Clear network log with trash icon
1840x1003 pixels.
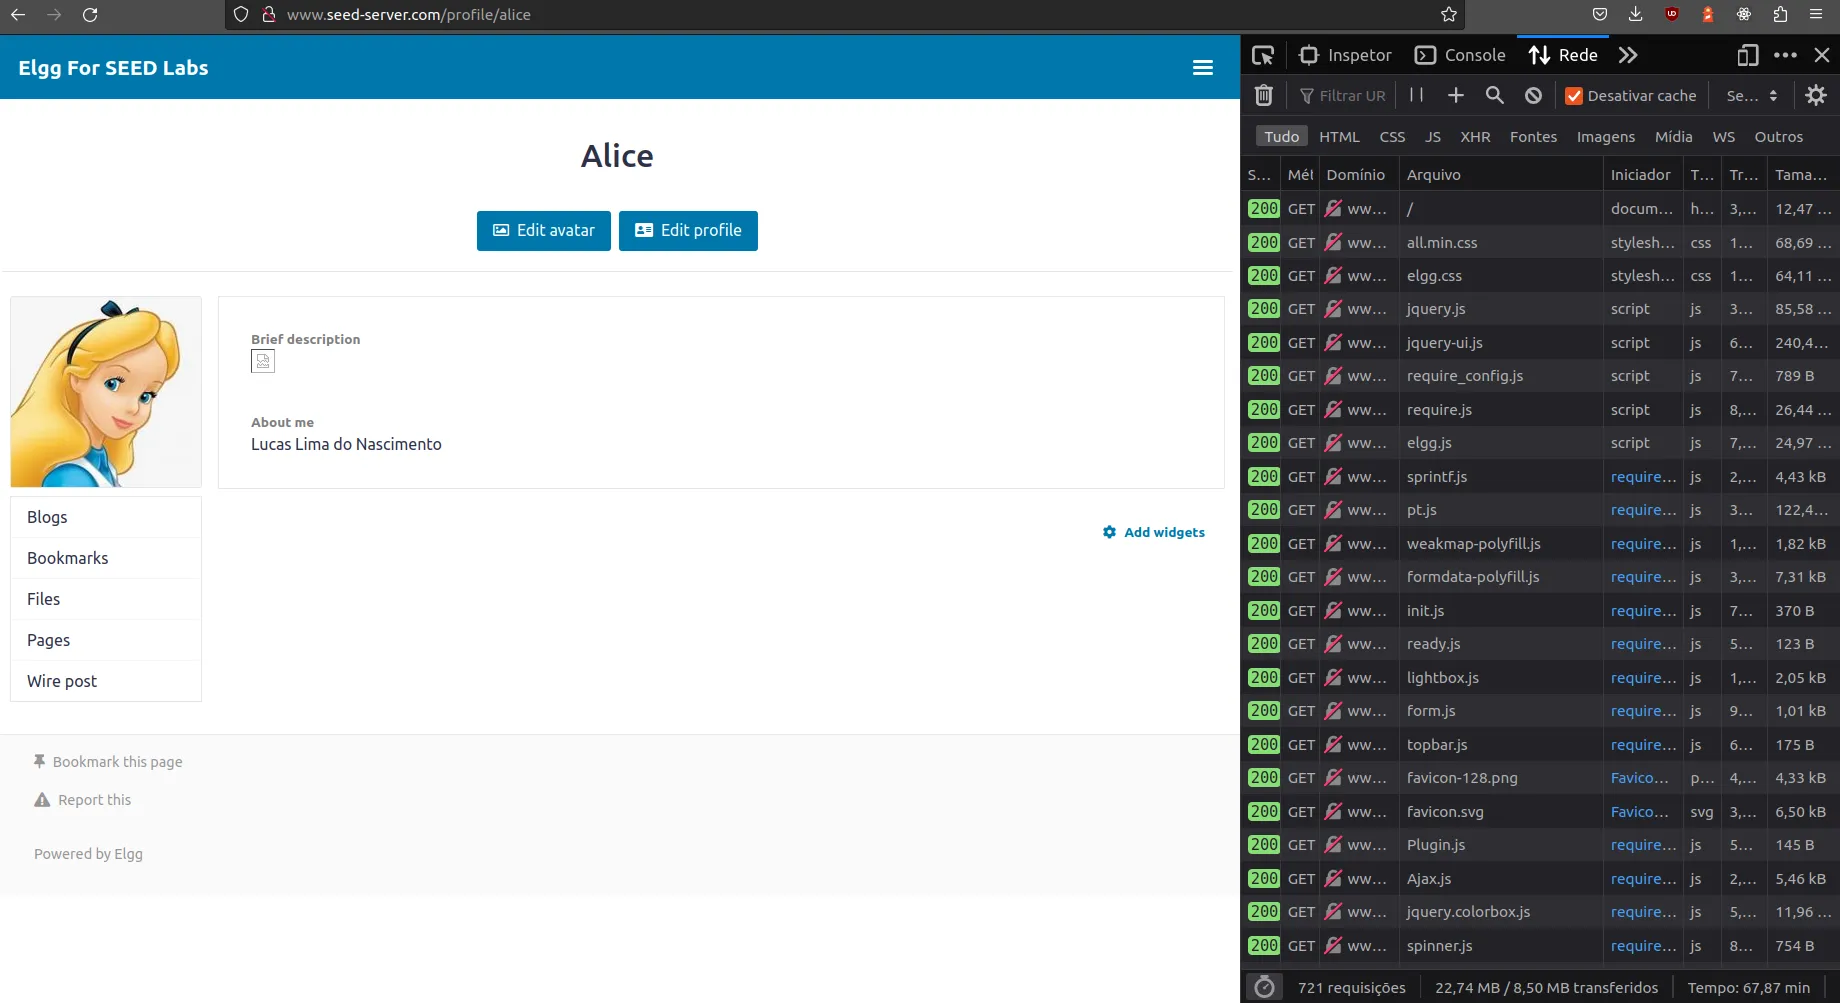[x=1264, y=95]
